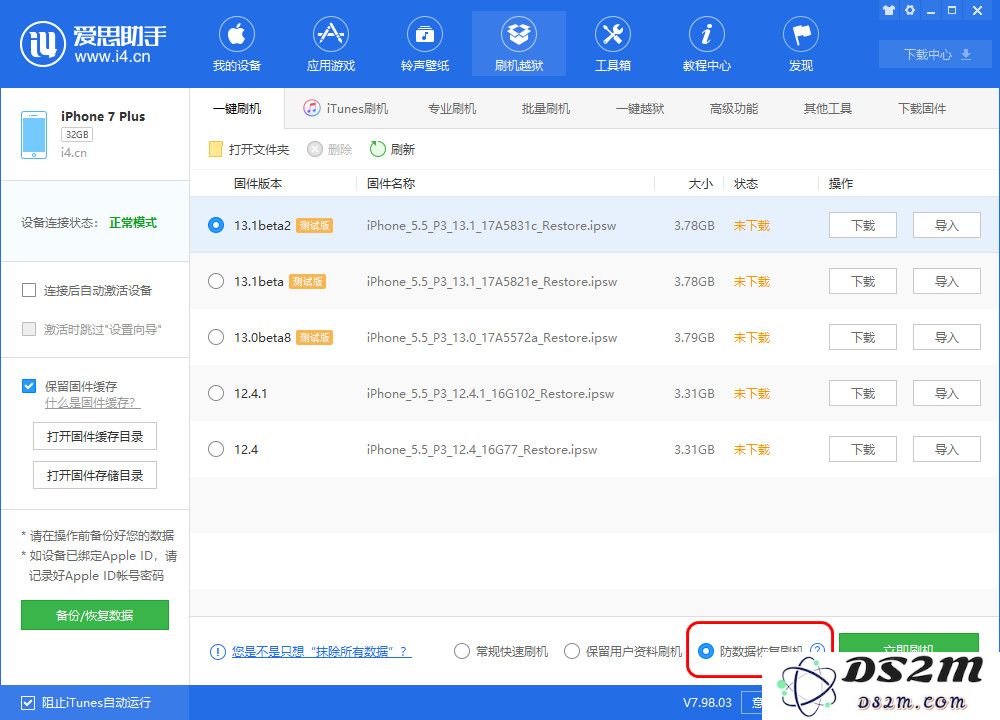Enable 连接后自动激活设备 checkbox
Image resolution: width=1000 pixels, height=720 pixels.
(29, 291)
